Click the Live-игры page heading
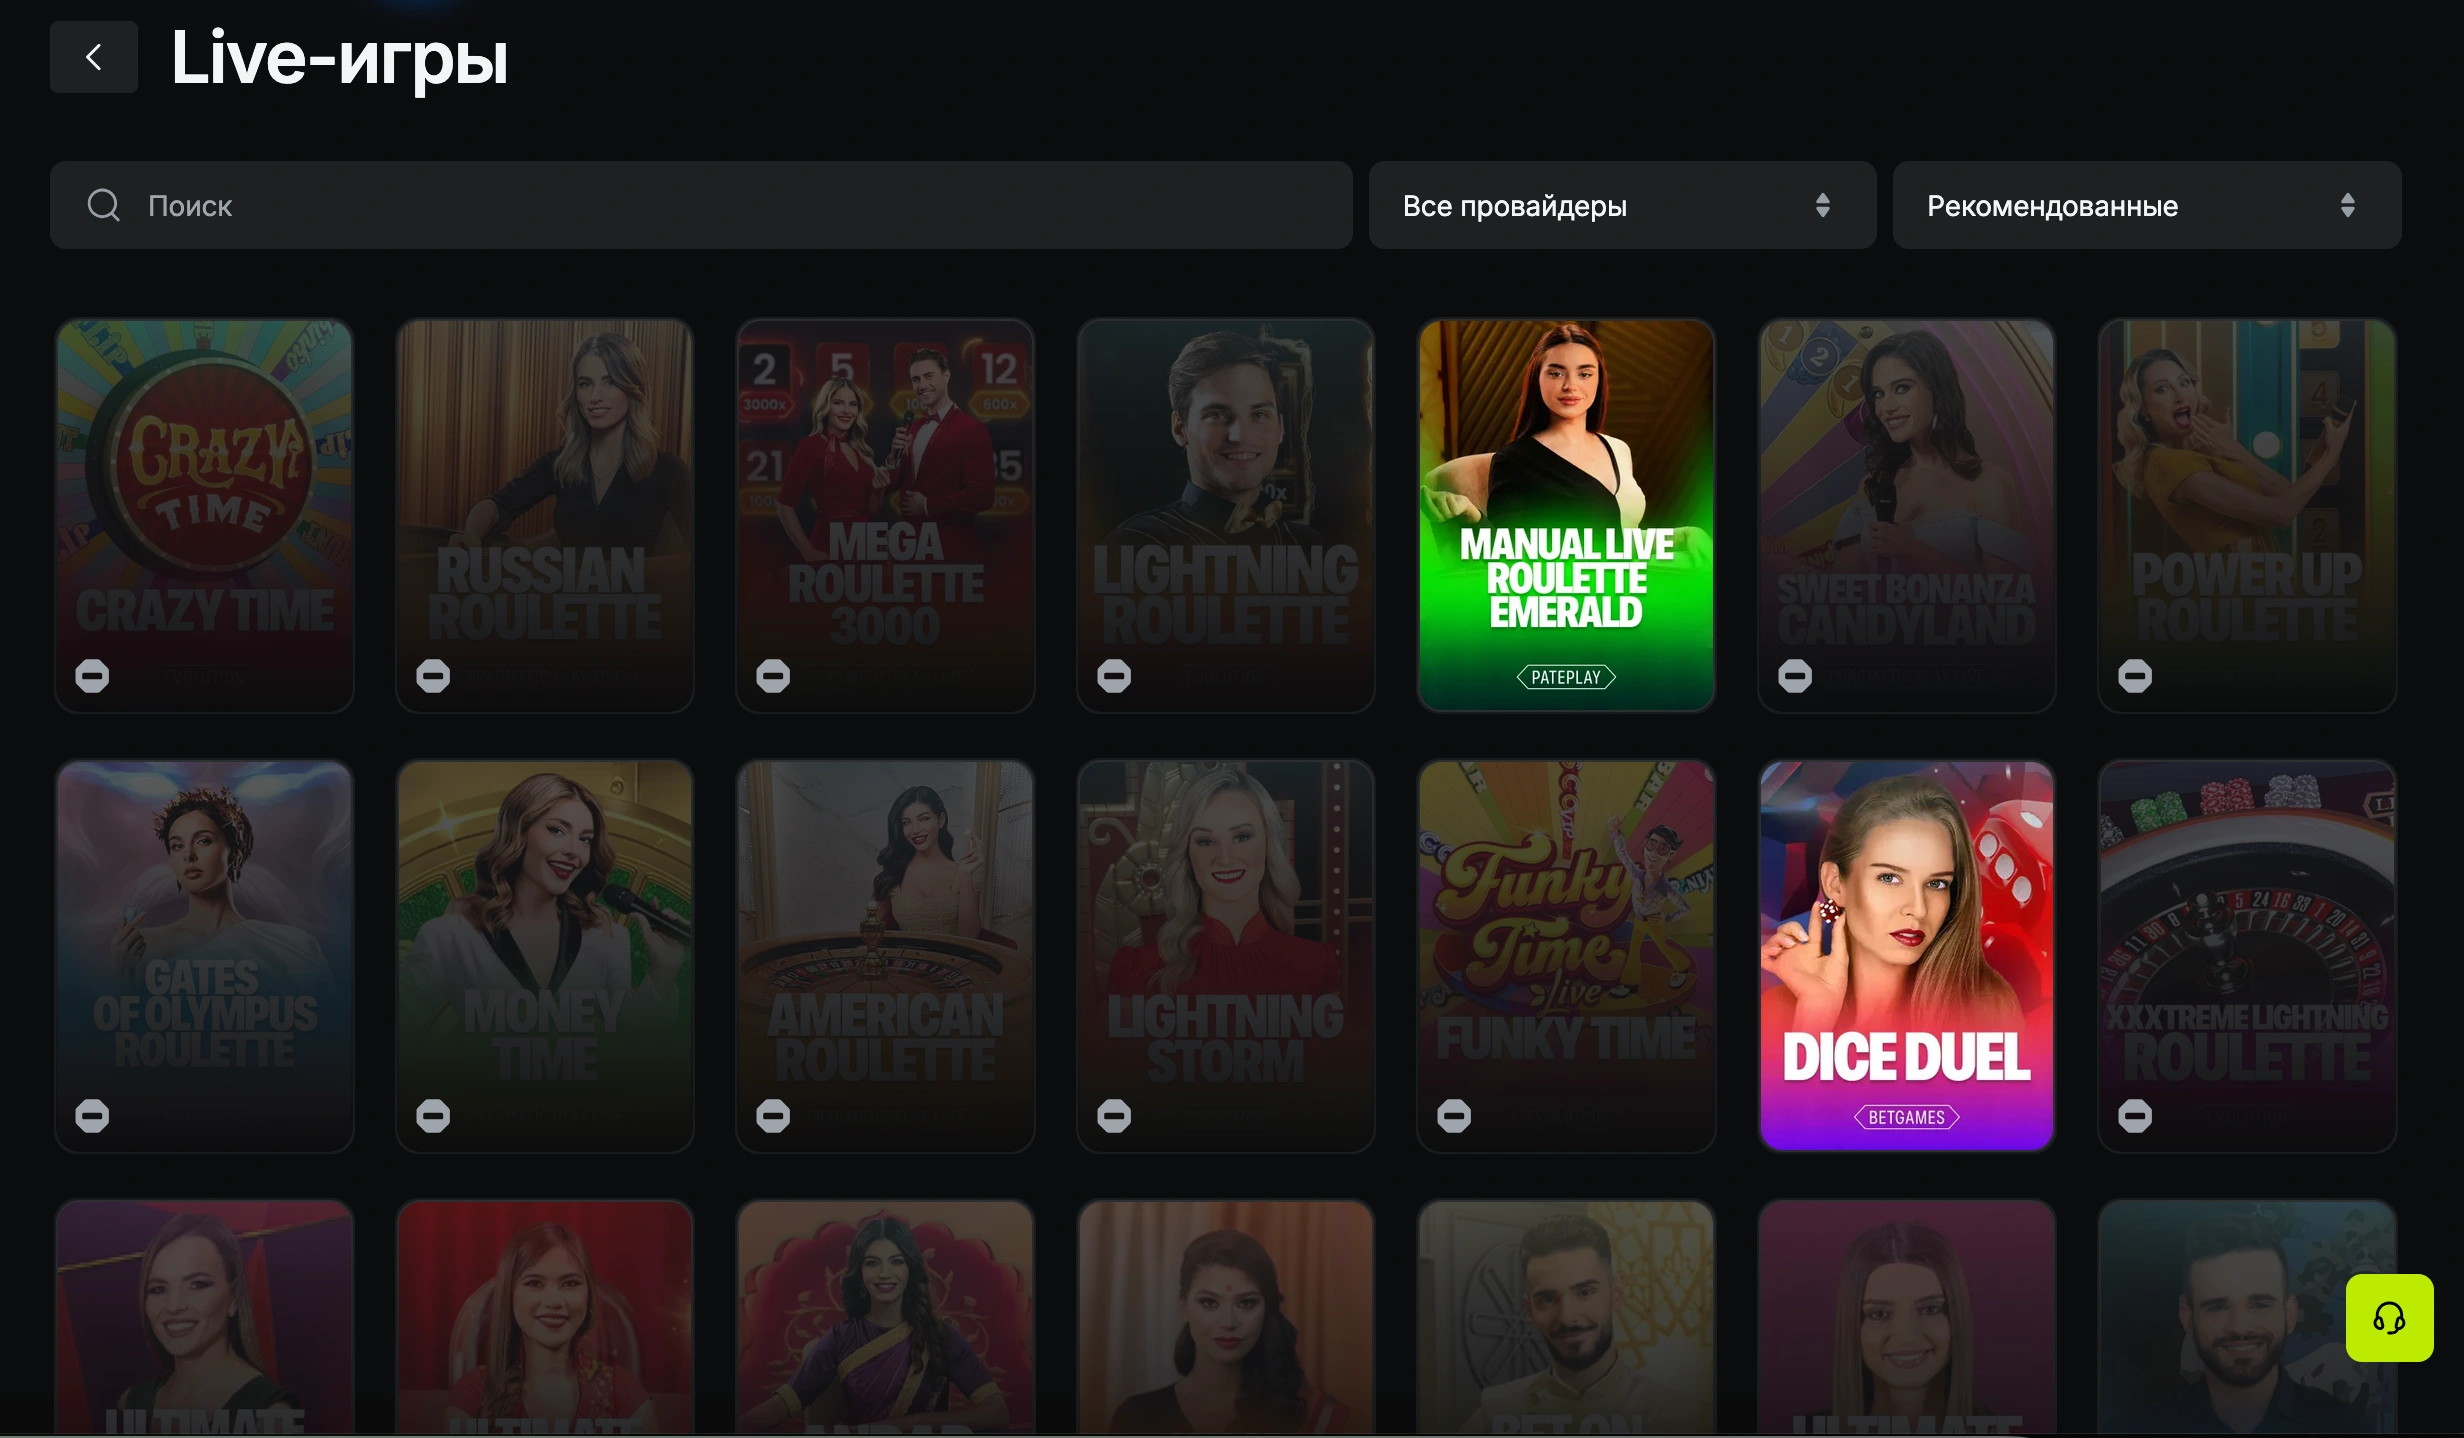Viewport: 2464px width, 1438px height. [340, 58]
